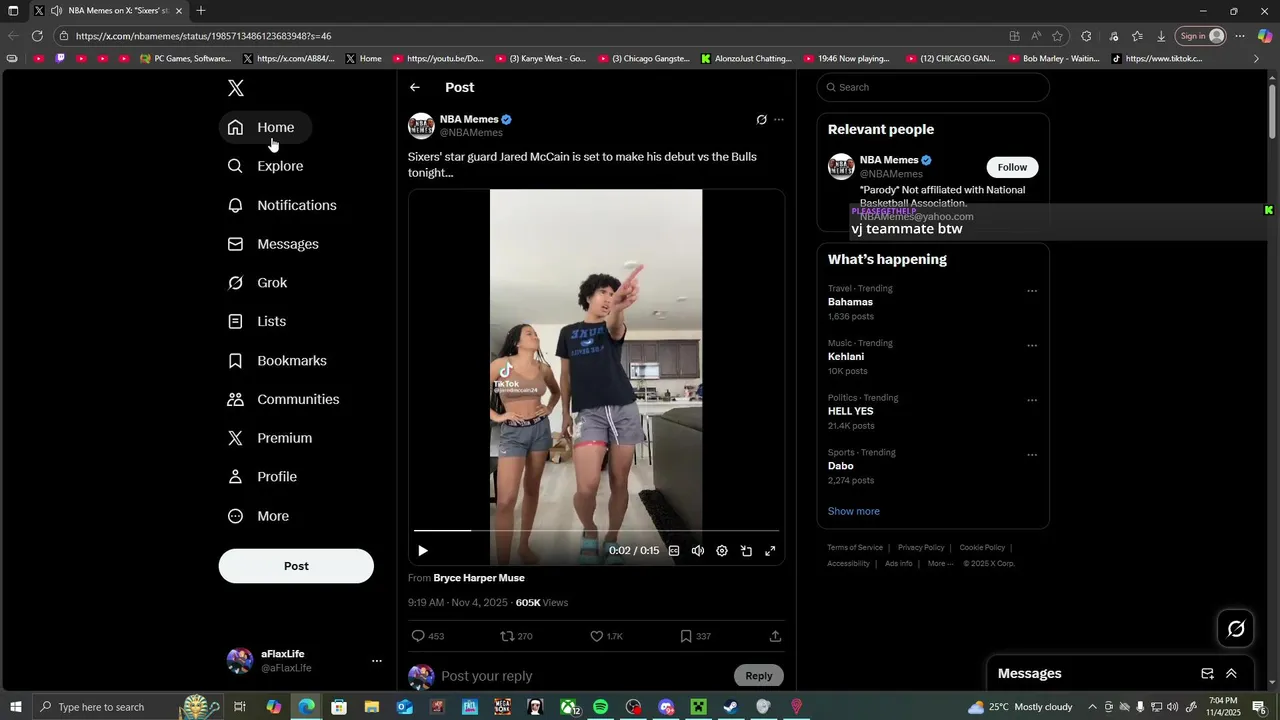The image size is (1280, 720).
Task: Toggle picture-in-picture for the video
Action: click(x=746, y=551)
